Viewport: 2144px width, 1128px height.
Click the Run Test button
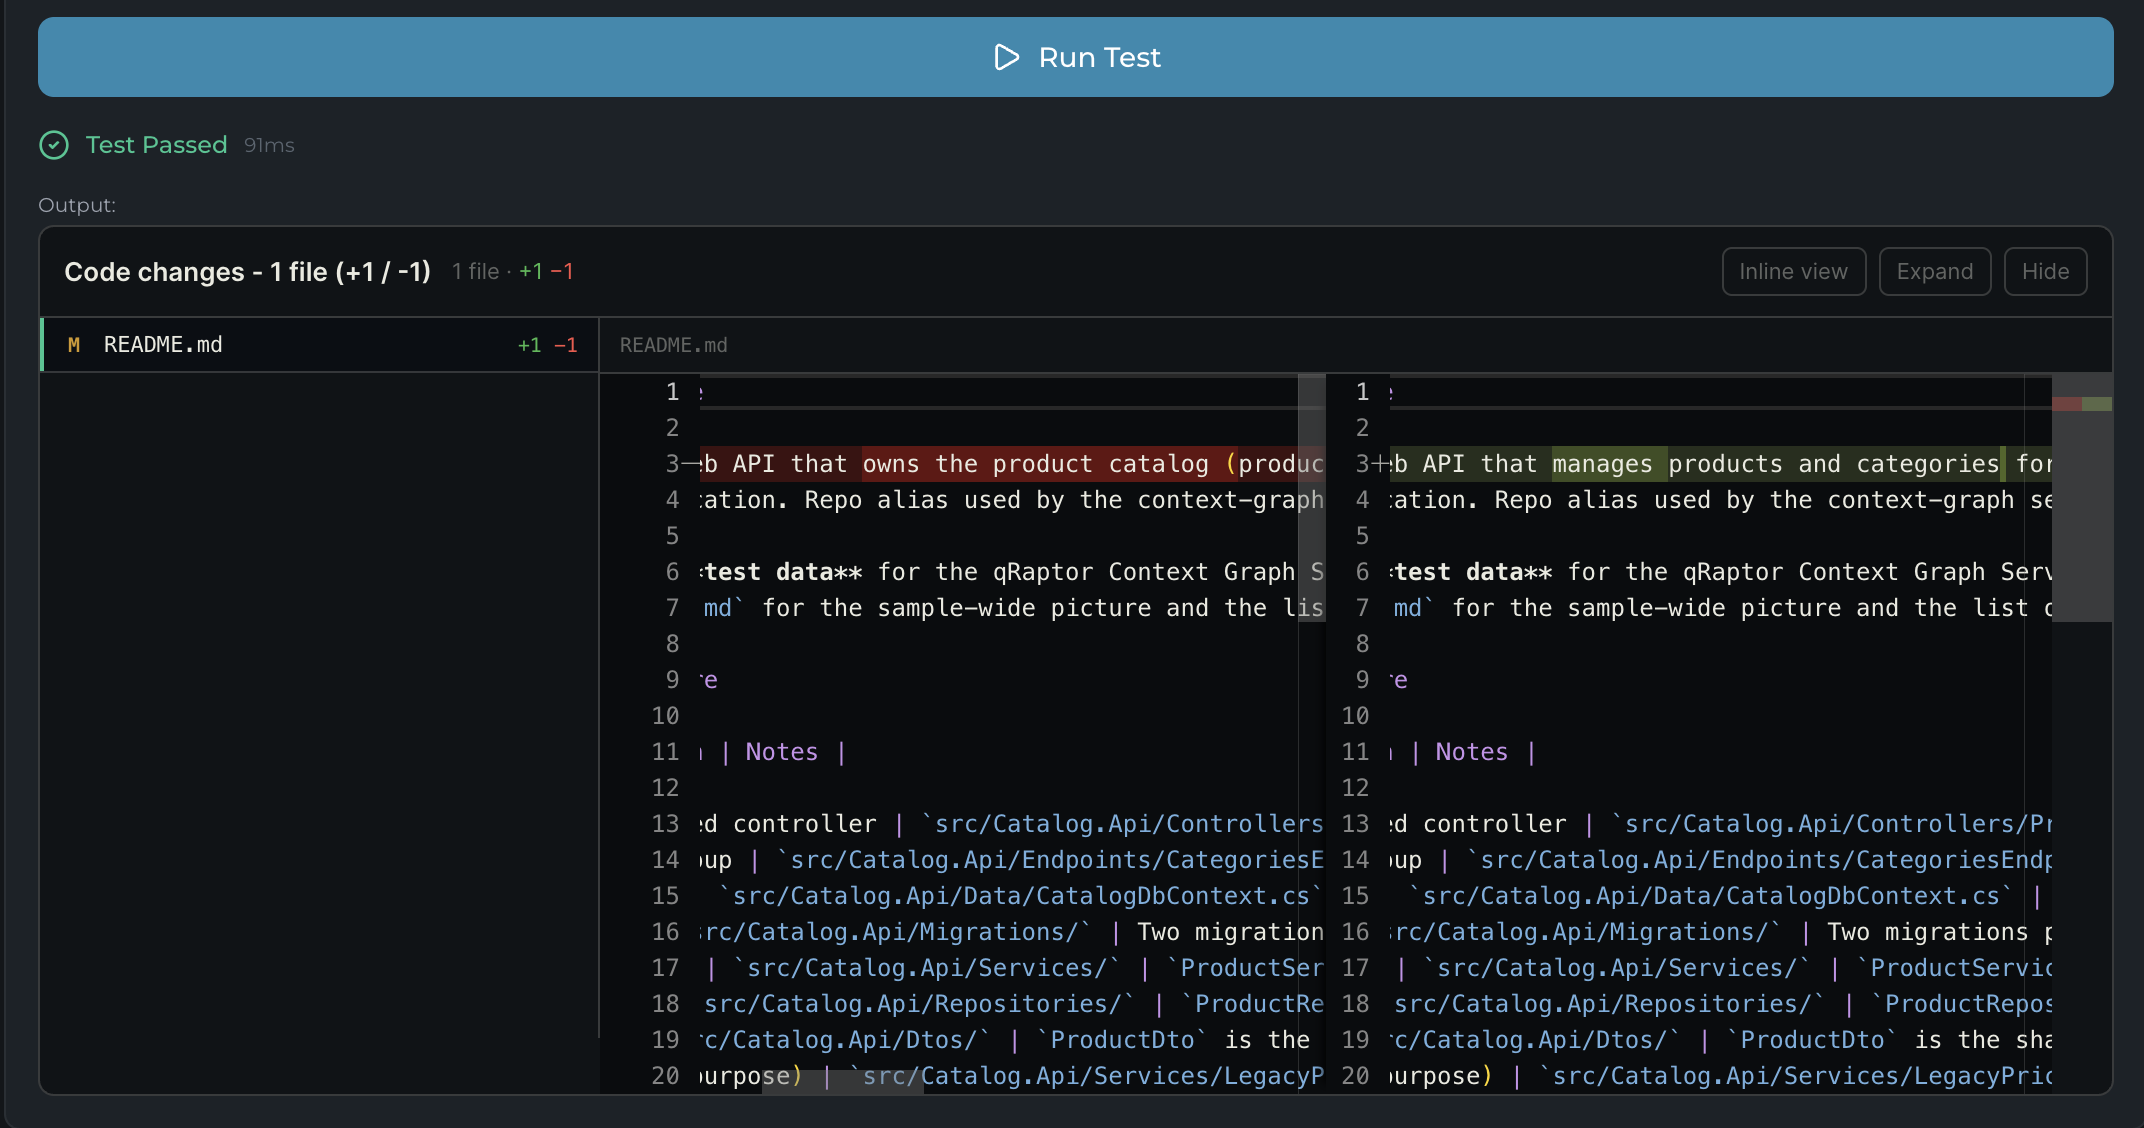(x=1075, y=57)
